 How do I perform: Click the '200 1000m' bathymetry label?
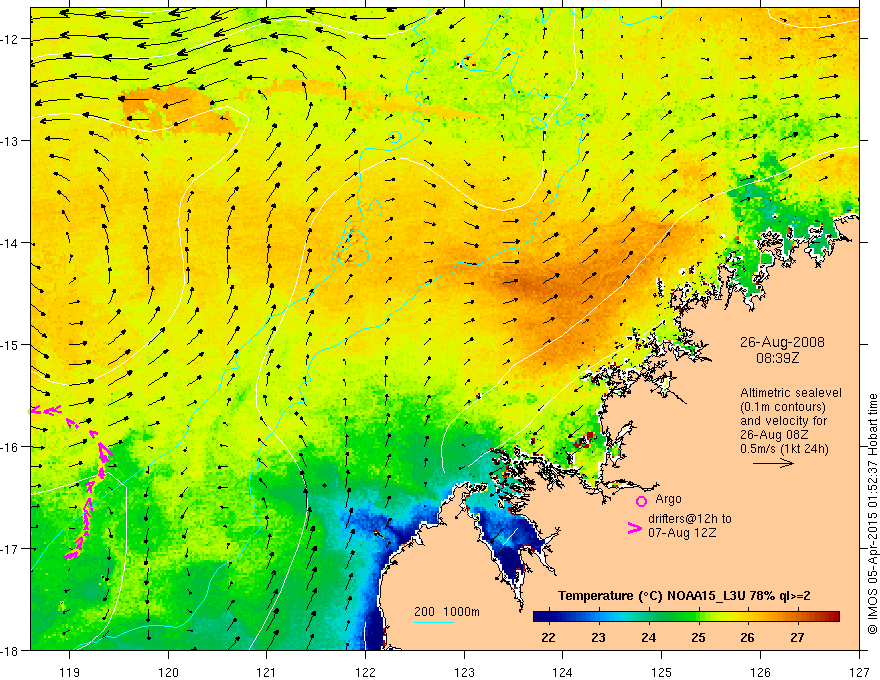[x=447, y=612]
